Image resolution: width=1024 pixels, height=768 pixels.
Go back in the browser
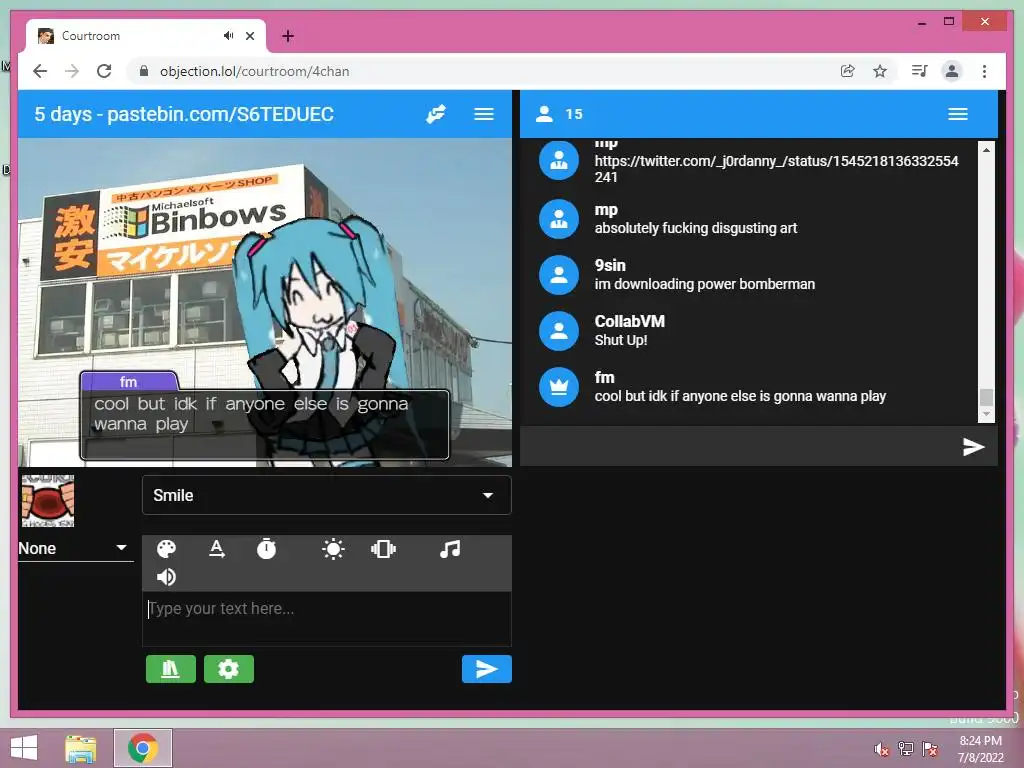point(40,71)
